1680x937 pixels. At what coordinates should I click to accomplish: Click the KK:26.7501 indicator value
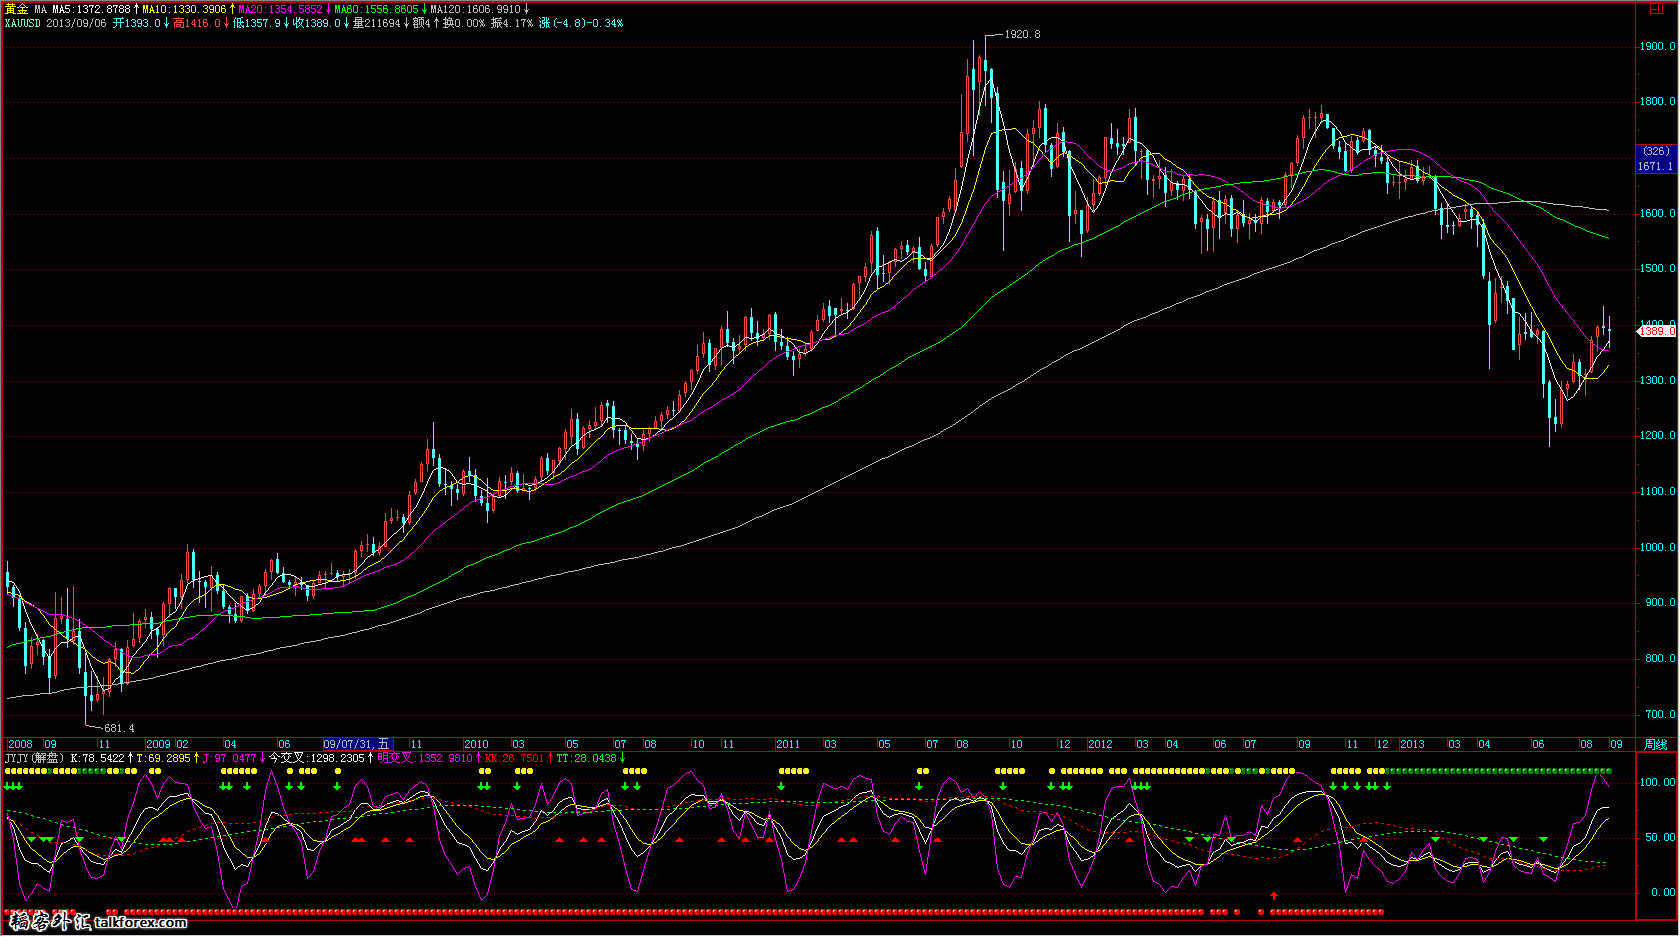click(x=514, y=758)
